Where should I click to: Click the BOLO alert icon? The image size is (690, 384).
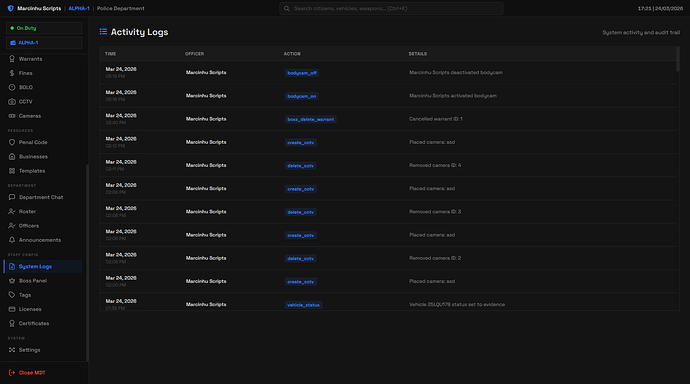point(12,87)
